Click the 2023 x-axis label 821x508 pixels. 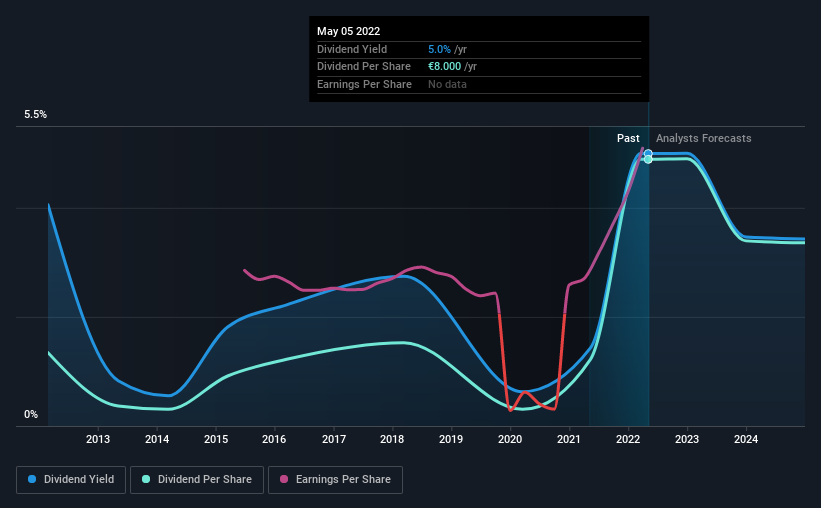[x=686, y=439]
